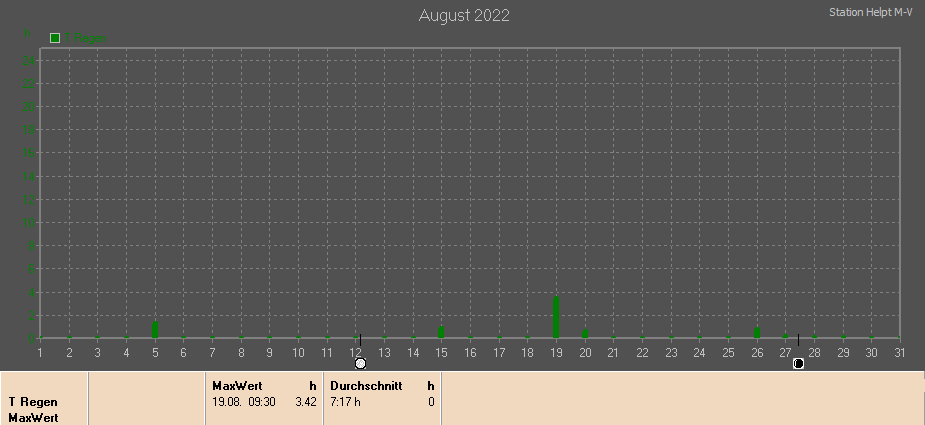Click the 3.42 maximum value cell
The height and width of the screenshot is (425, 925).
(306, 402)
